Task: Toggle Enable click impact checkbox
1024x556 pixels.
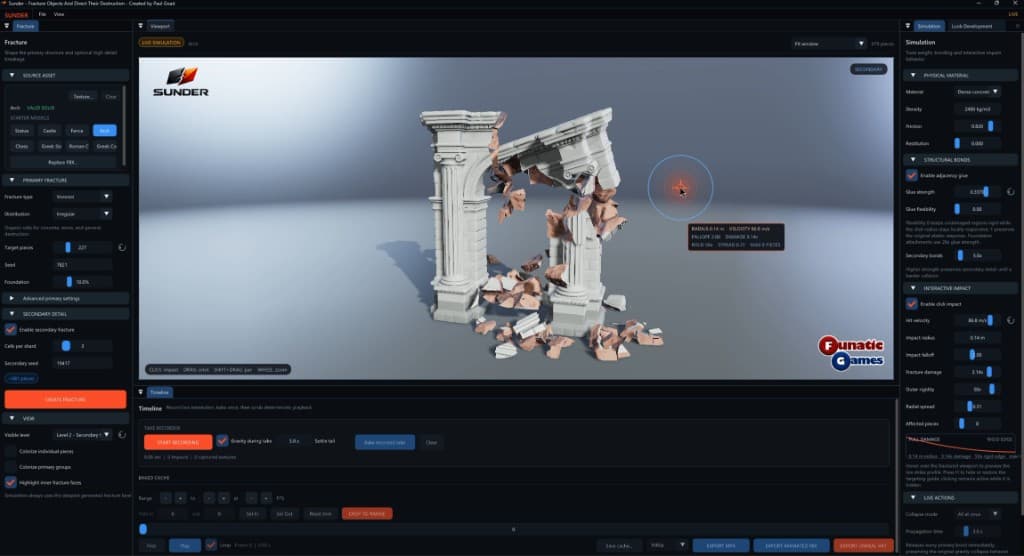Action: tap(912, 304)
